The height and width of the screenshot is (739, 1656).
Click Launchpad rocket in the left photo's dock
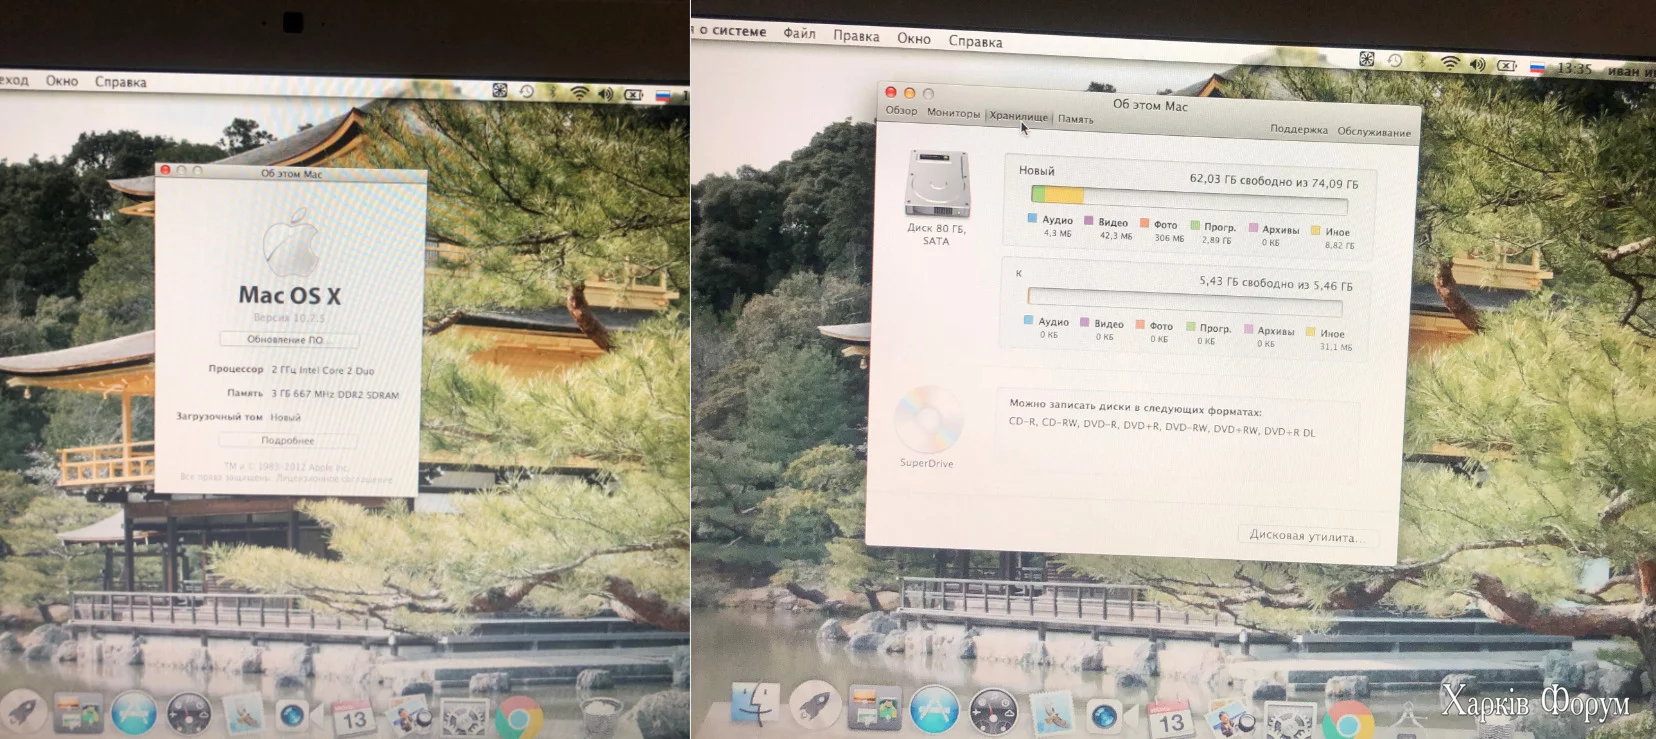click(22, 712)
